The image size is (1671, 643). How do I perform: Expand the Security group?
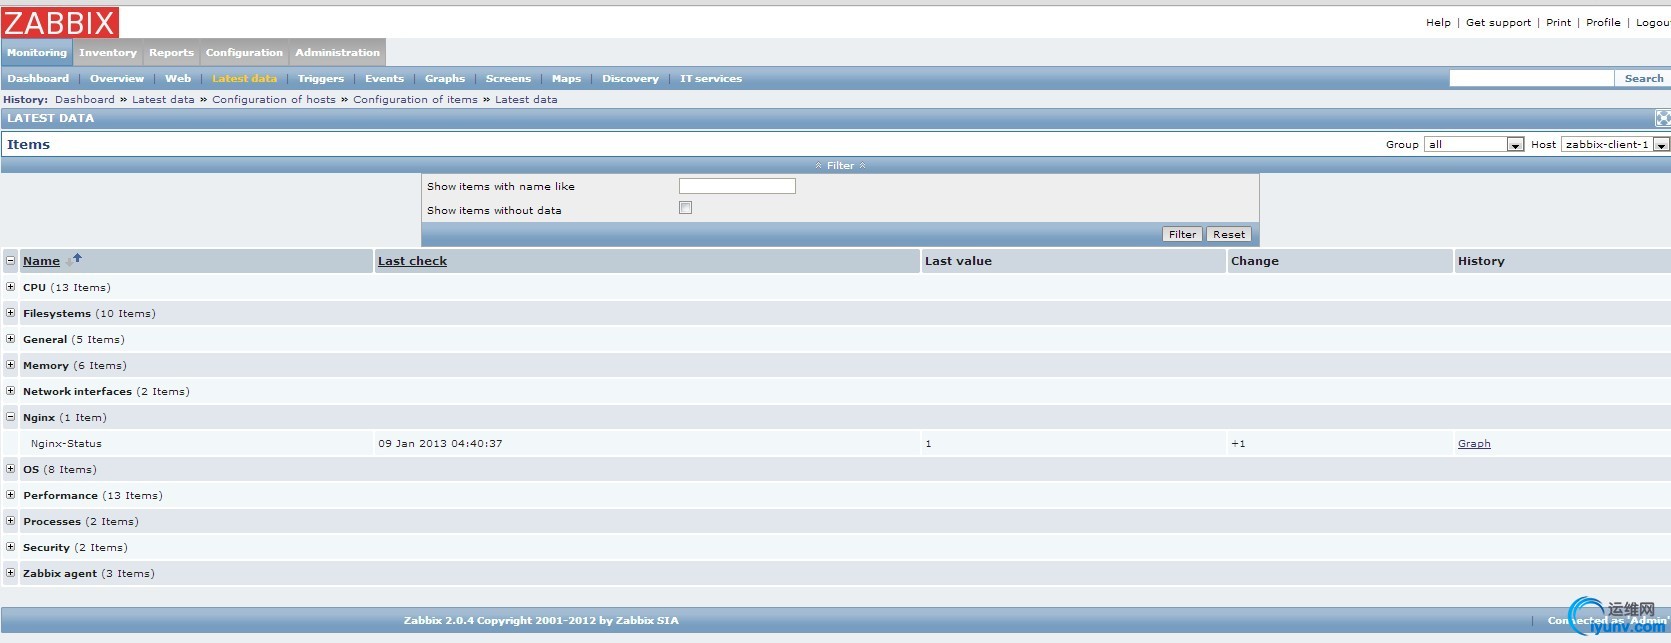10,546
